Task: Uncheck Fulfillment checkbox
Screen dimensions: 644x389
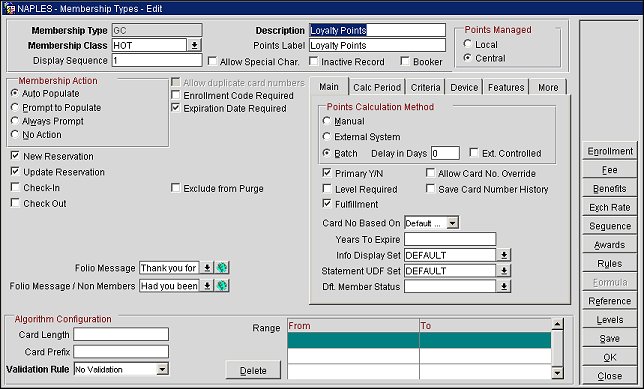Action: [x=327, y=204]
